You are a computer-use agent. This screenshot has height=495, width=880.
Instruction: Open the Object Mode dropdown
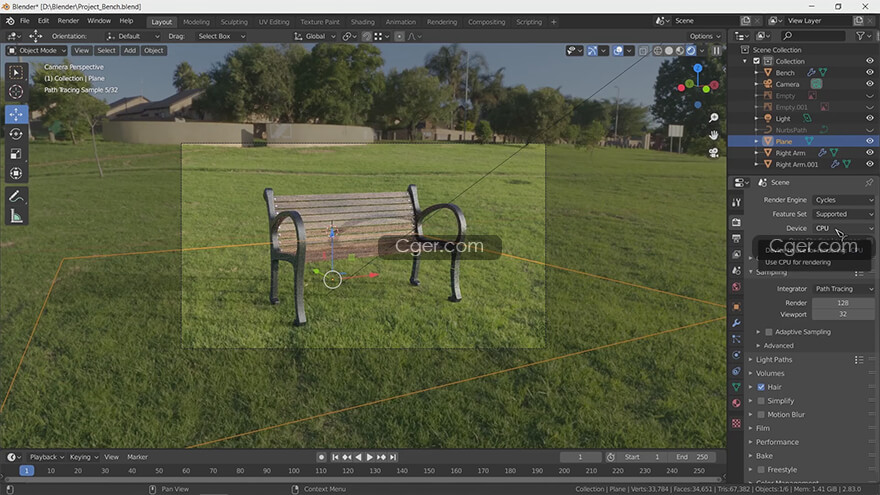coord(36,51)
